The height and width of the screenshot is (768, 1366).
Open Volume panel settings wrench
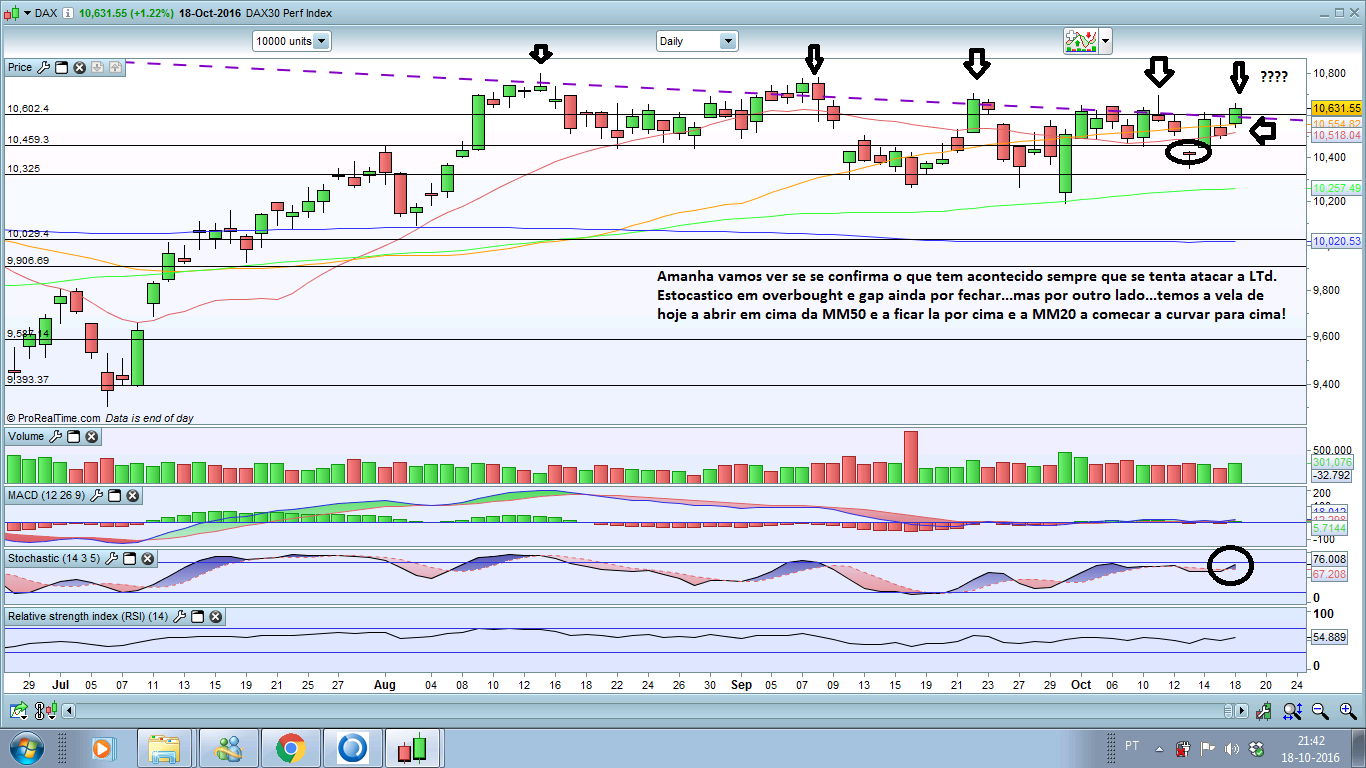pos(55,437)
